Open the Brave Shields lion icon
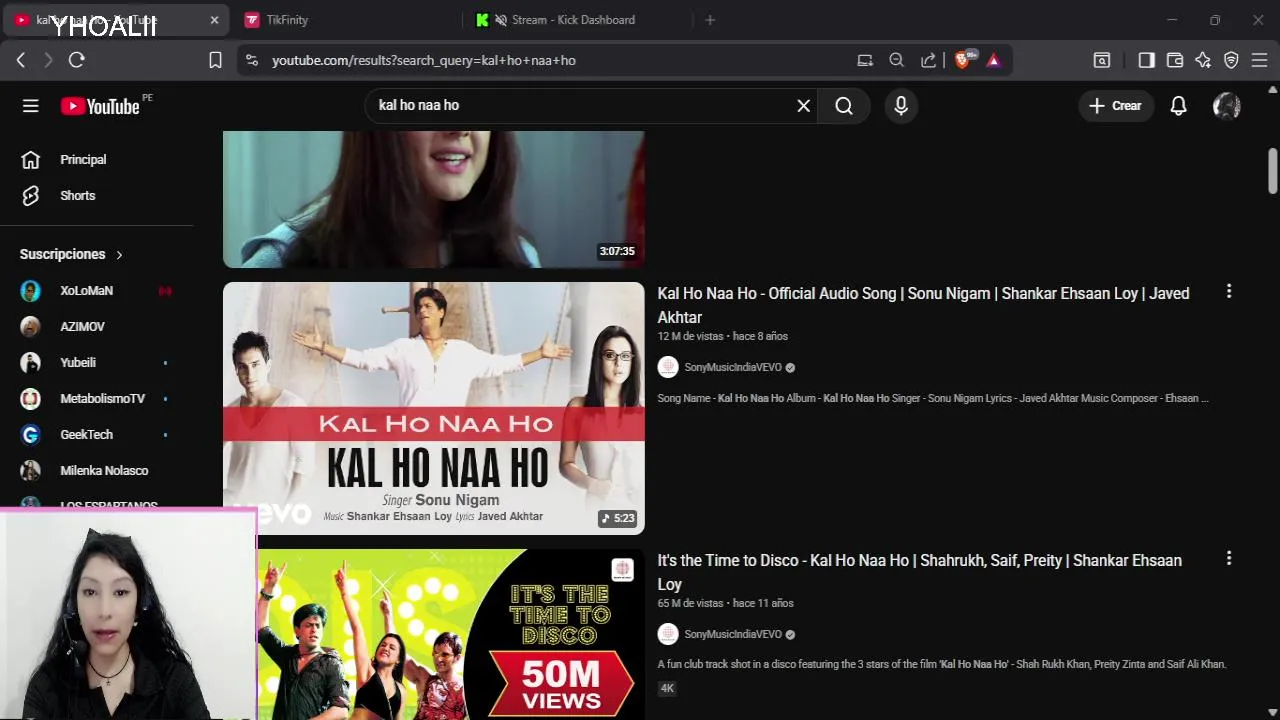The height and width of the screenshot is (720, 1280). coord(964,60)
